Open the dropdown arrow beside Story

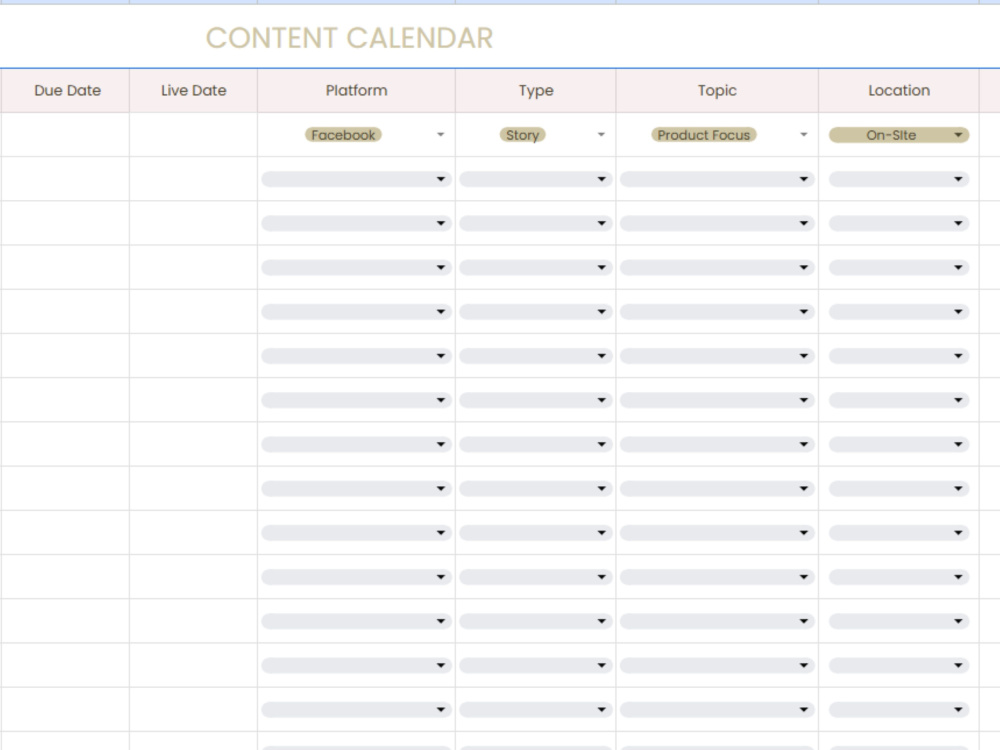pos(601,135)
